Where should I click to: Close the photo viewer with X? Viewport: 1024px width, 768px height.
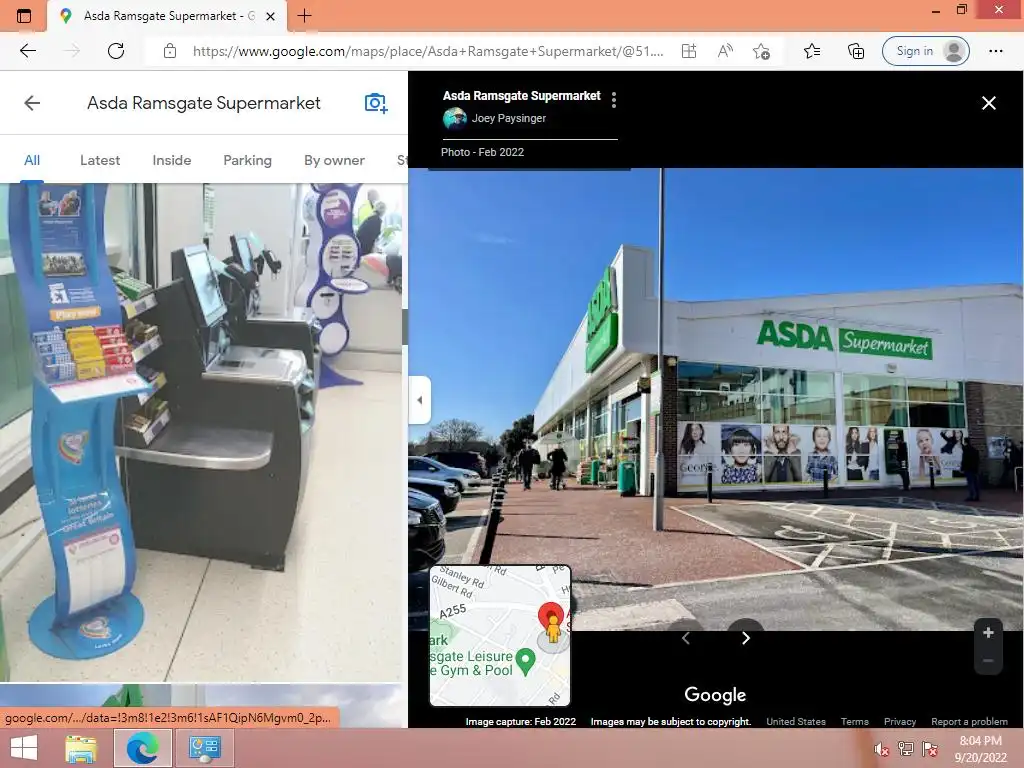click(989, 103)
